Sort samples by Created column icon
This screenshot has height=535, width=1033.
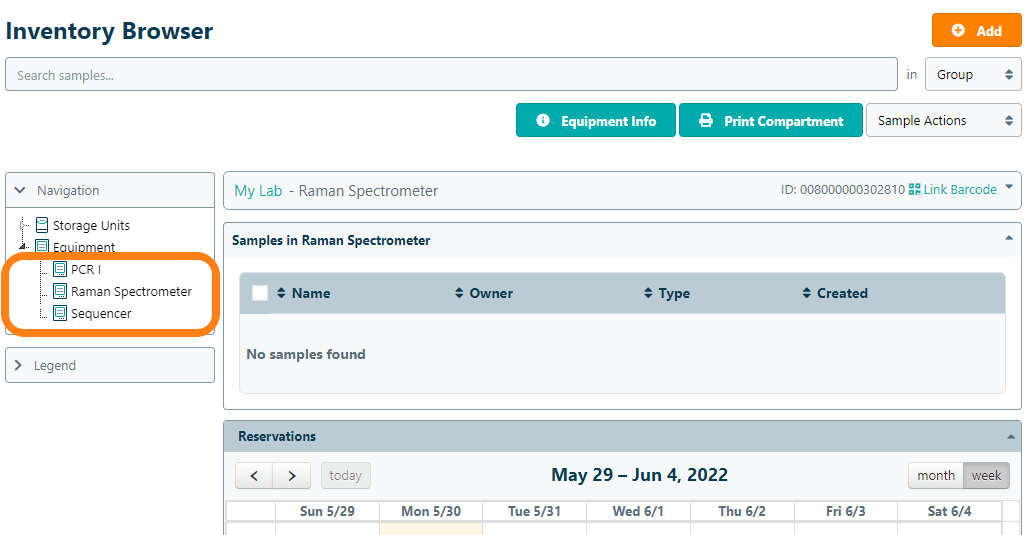(x=807, y=293)
